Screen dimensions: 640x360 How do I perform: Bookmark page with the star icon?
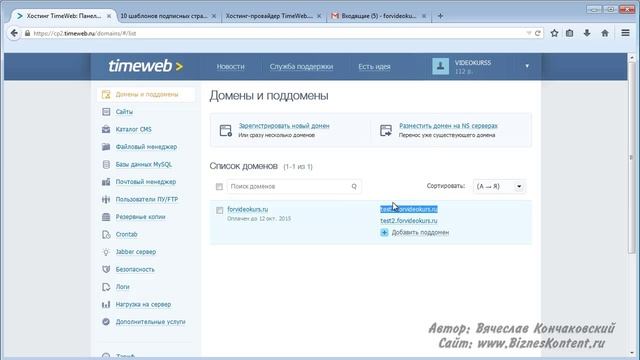[554, 33]
